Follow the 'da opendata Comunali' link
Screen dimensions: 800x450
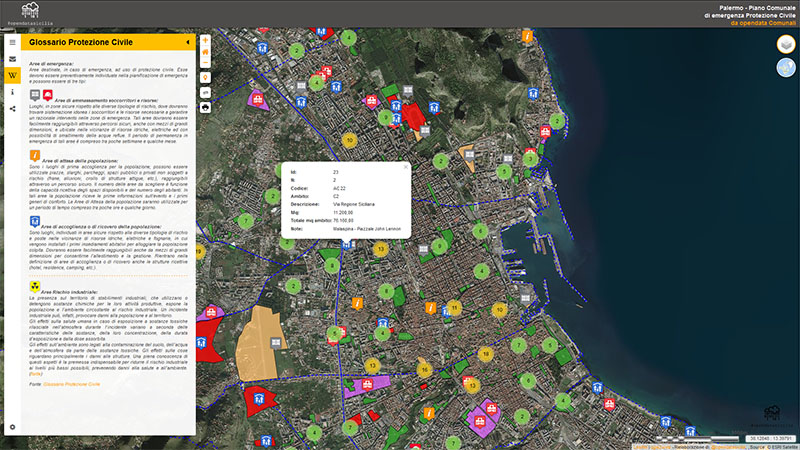[x=763, y=23]
